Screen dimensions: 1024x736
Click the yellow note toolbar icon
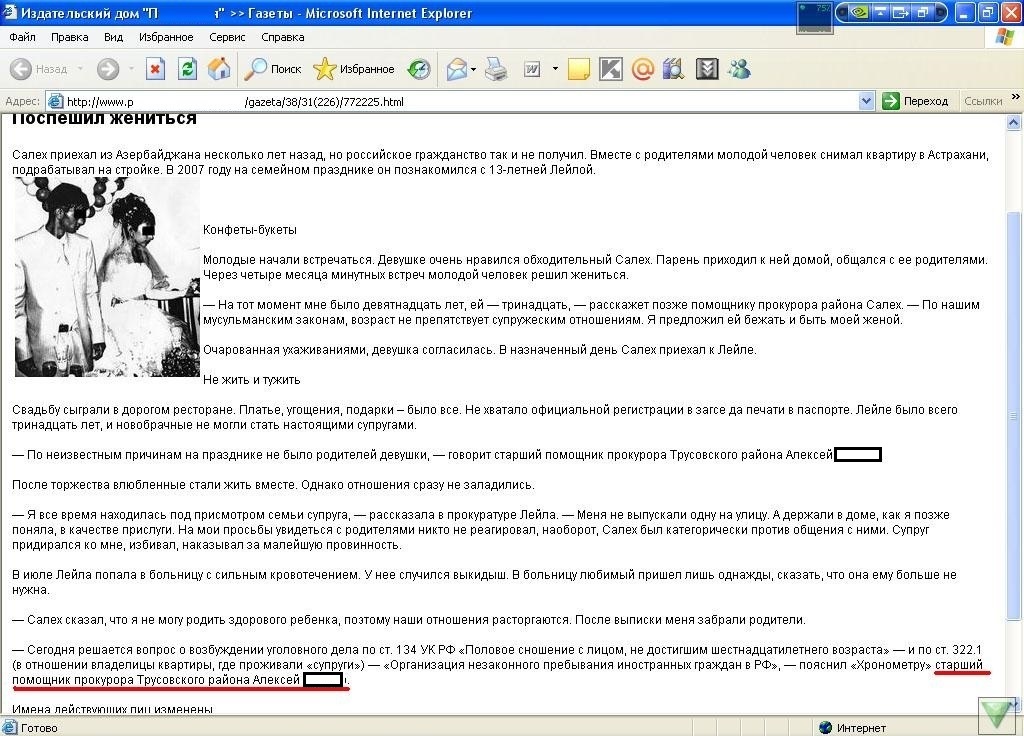pyautogui.click(x=578, y=69)
